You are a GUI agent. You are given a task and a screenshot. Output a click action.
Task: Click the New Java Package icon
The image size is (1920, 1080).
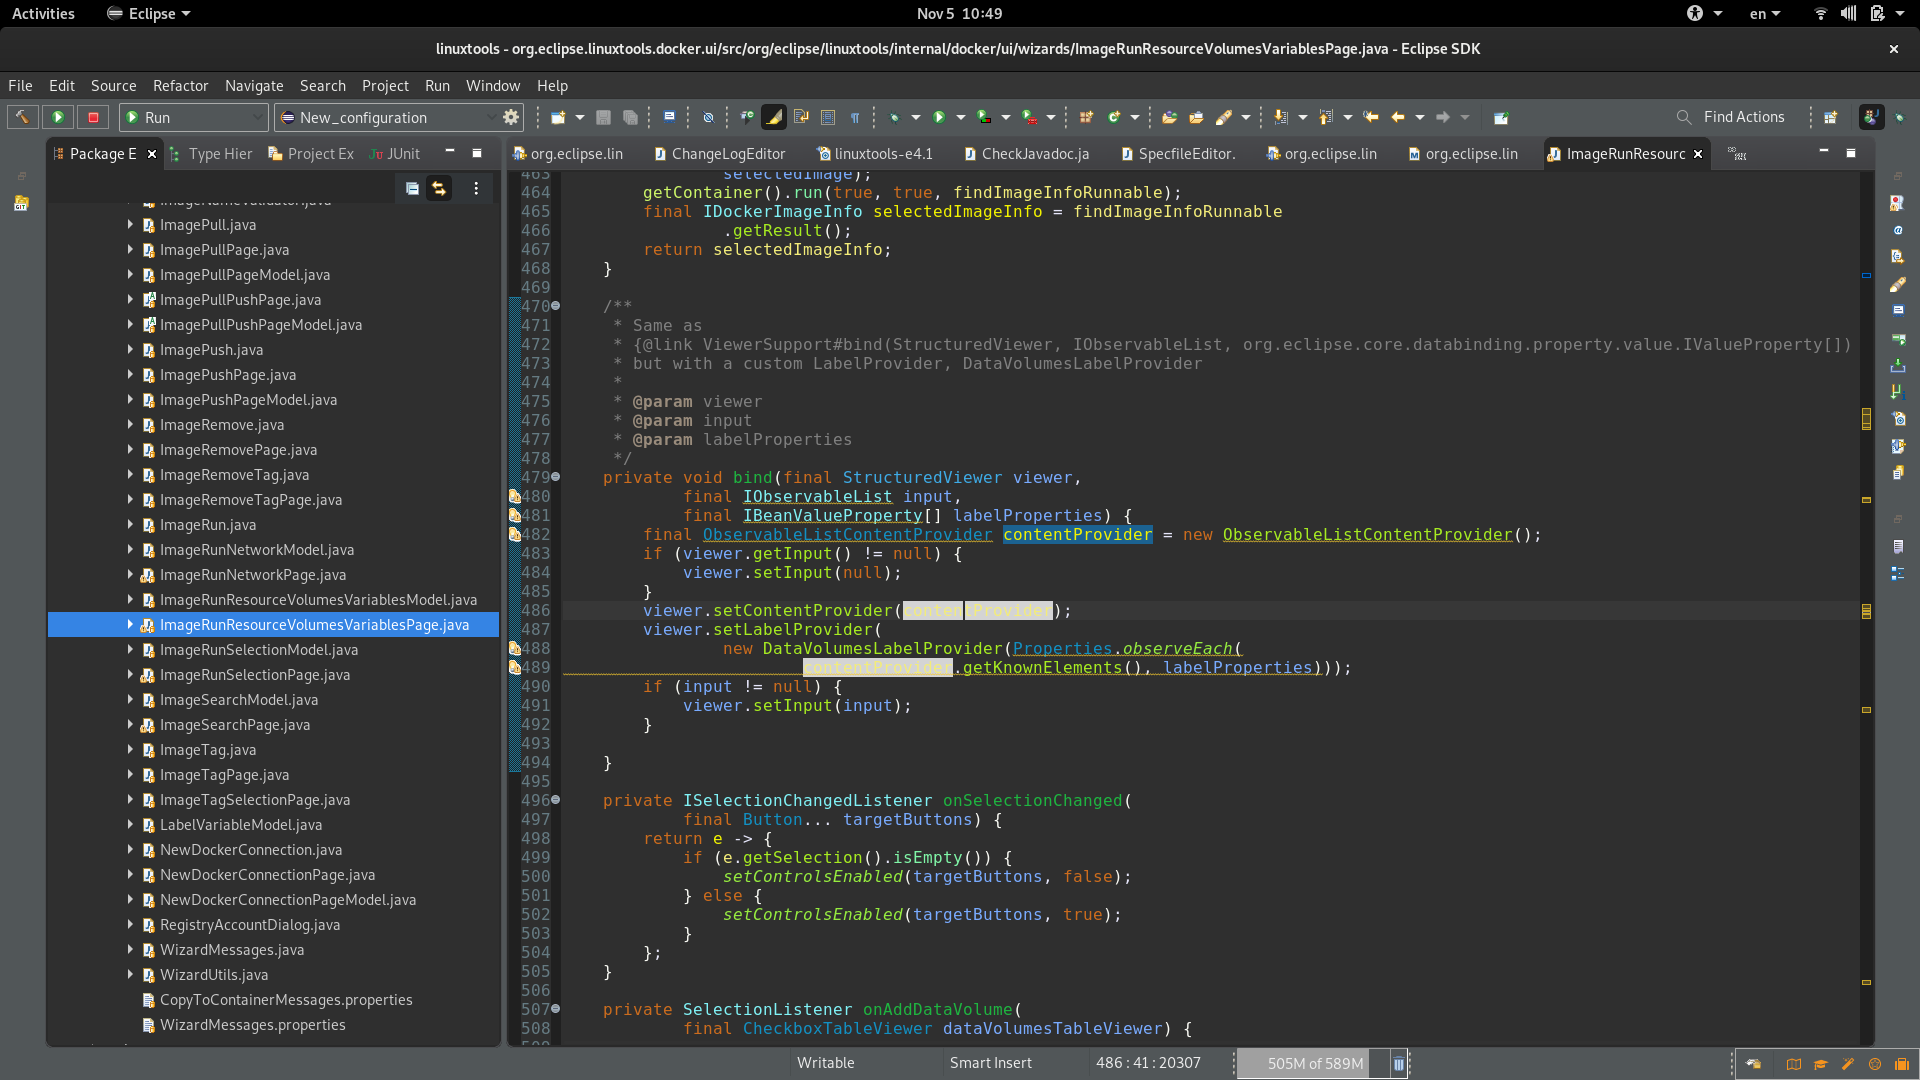pos(1086,117)
